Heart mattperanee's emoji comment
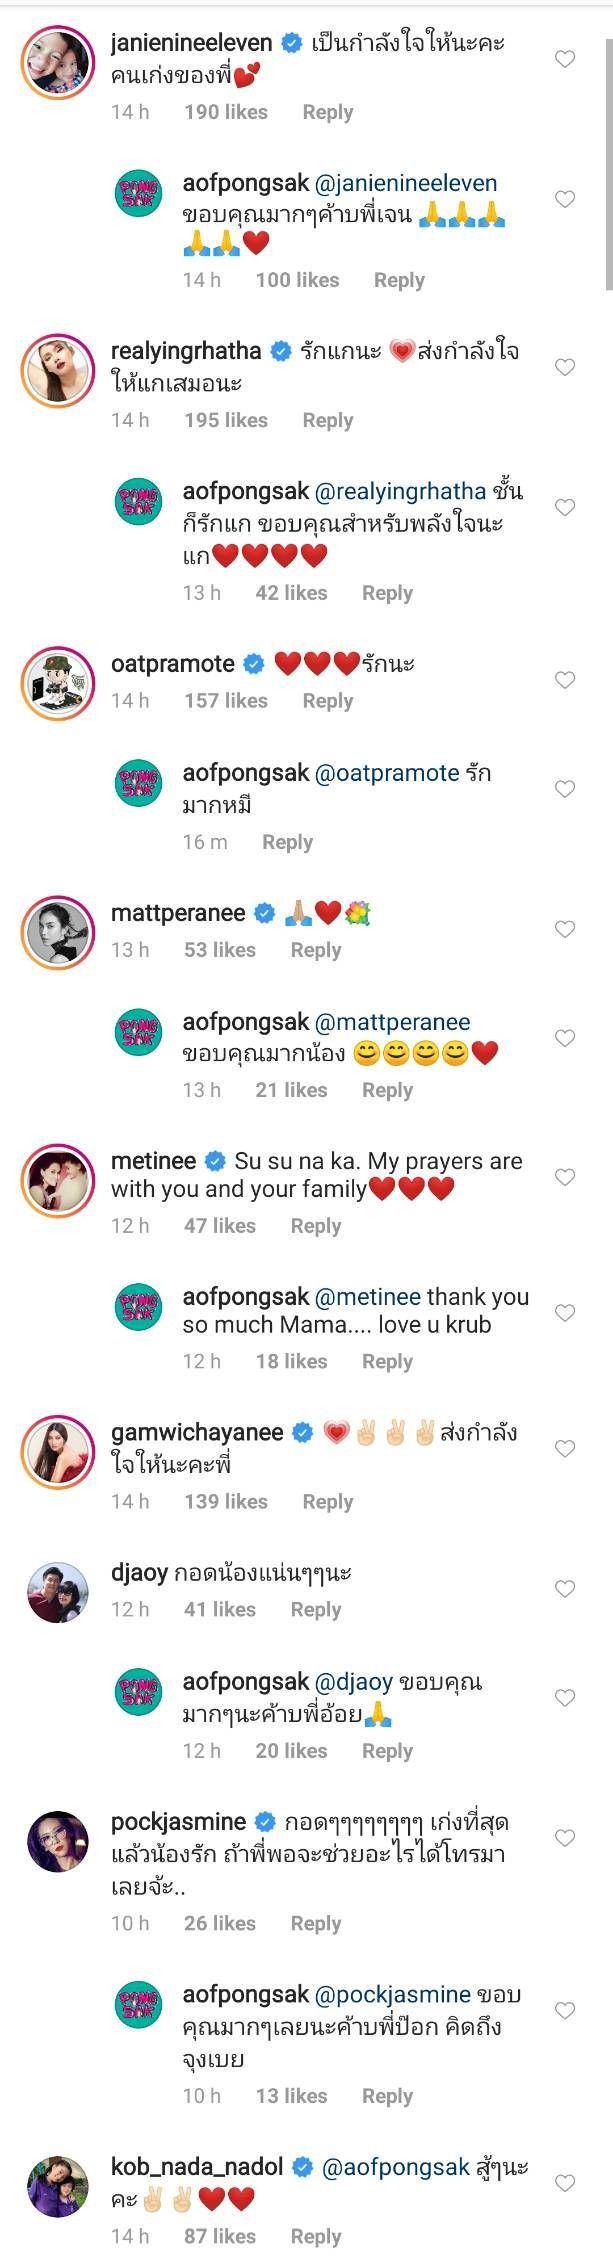Screen dimensions: 613x2260 point(565,929)
